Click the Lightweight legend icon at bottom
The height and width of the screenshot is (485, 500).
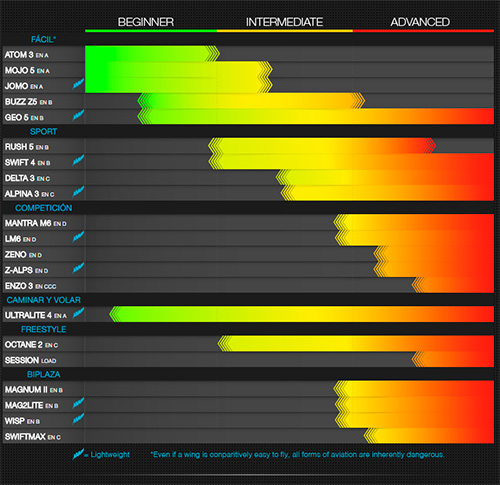pyautogui.click(x=78, y=454)
